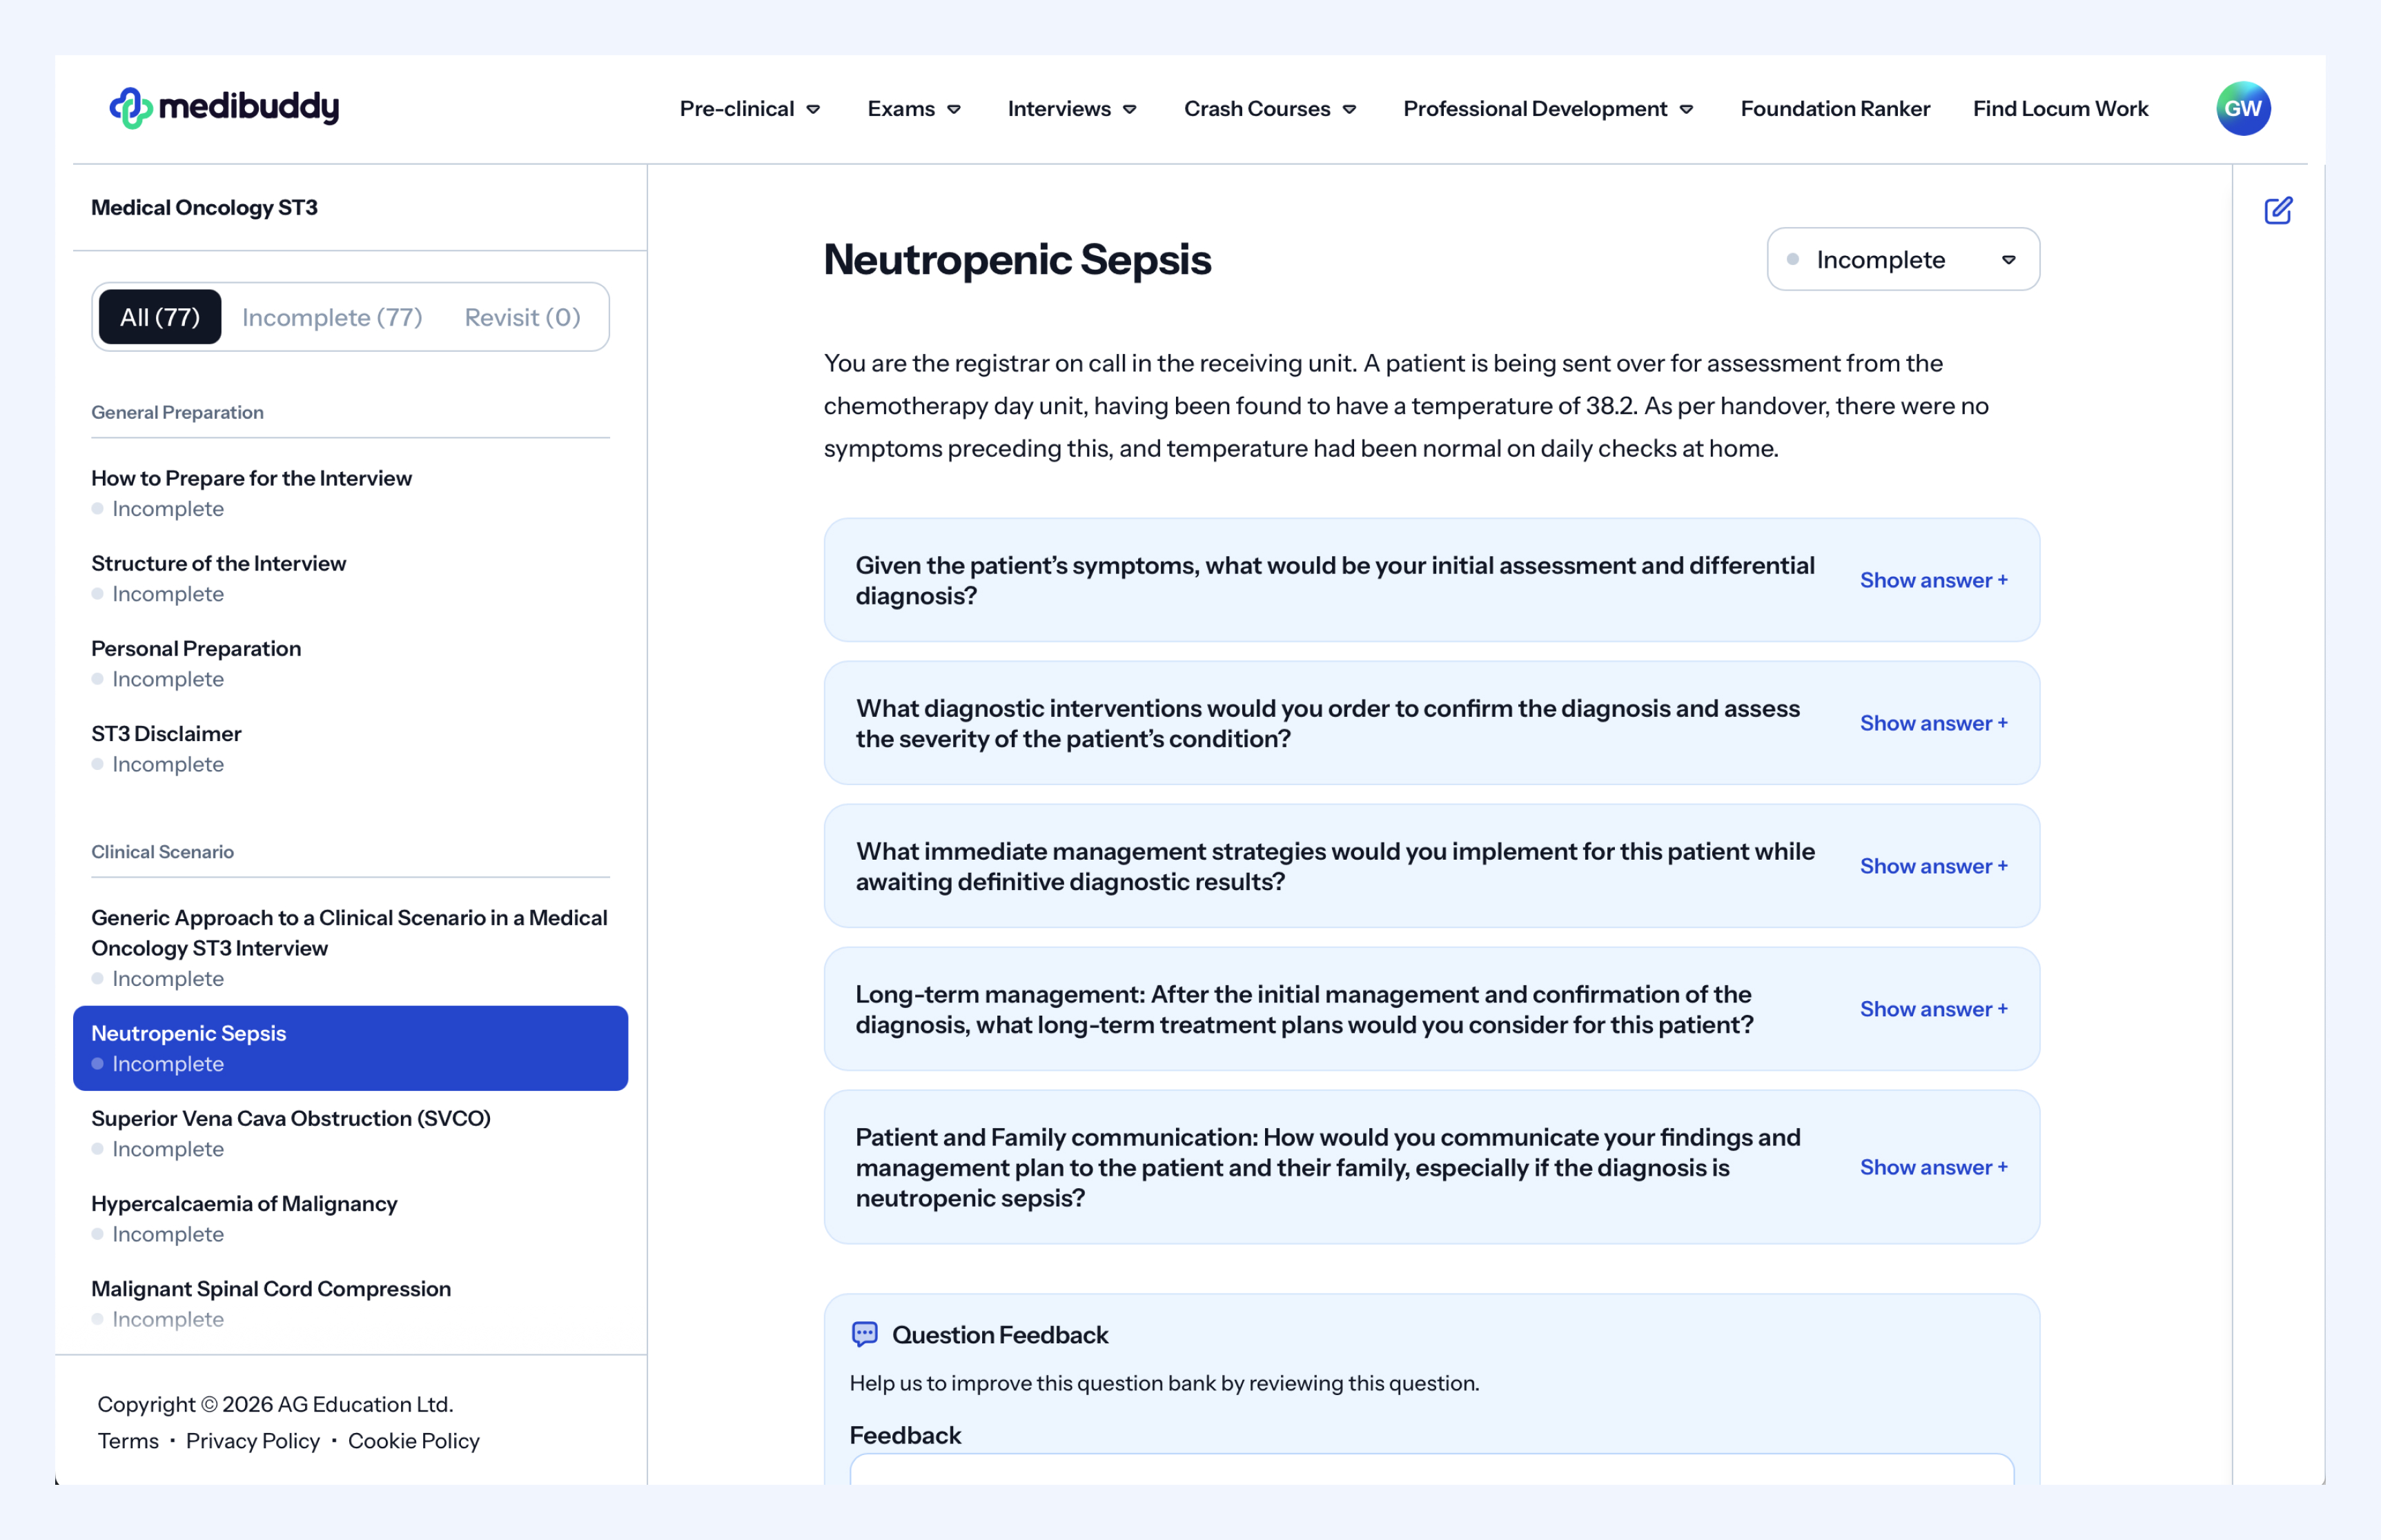Screen dimensions: 2381x1540
Task: Click the Professional Development caret icon
Action: (1686, 109)
